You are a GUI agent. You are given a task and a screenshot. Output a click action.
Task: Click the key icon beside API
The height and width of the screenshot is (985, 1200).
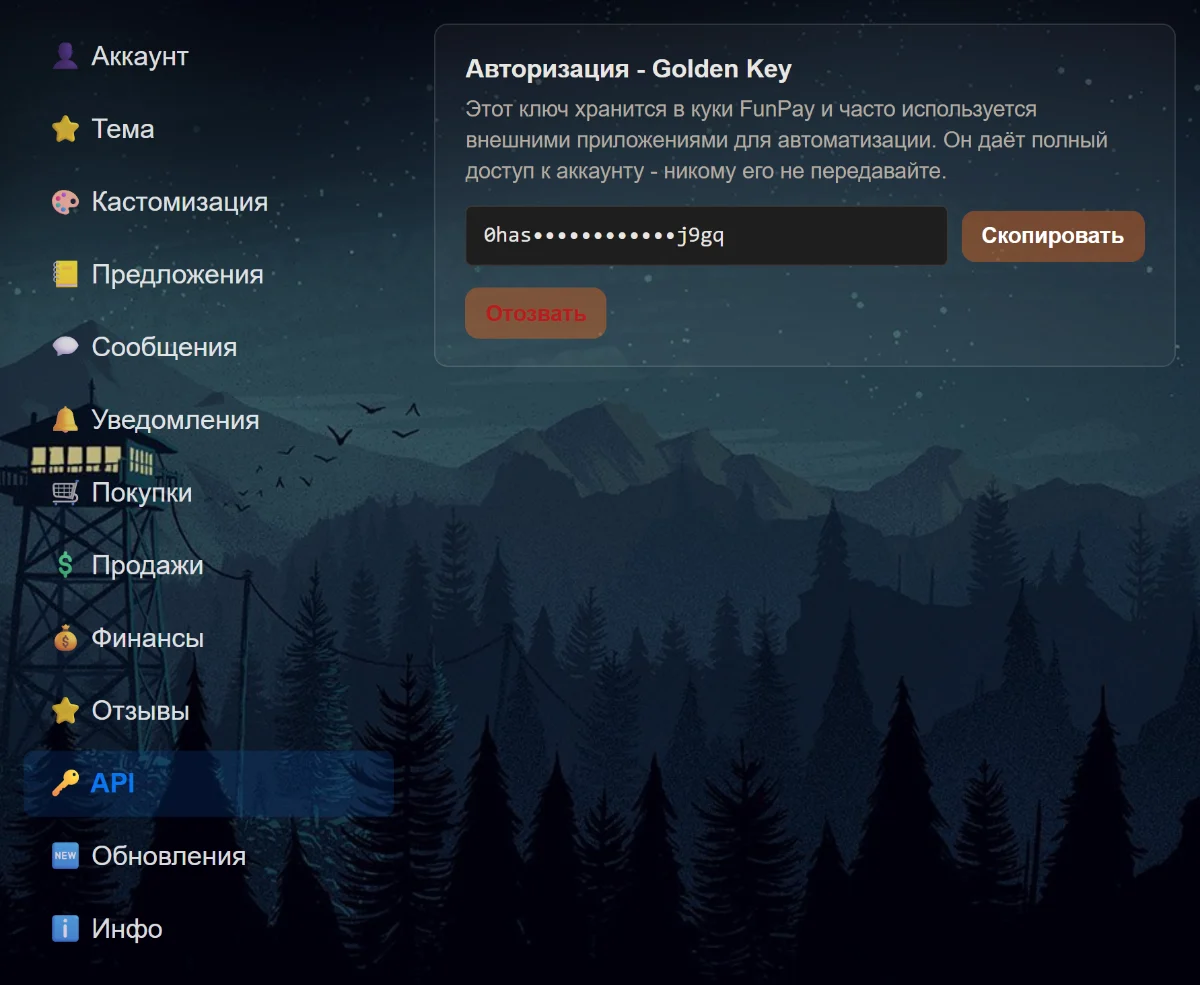click(65, 783)
